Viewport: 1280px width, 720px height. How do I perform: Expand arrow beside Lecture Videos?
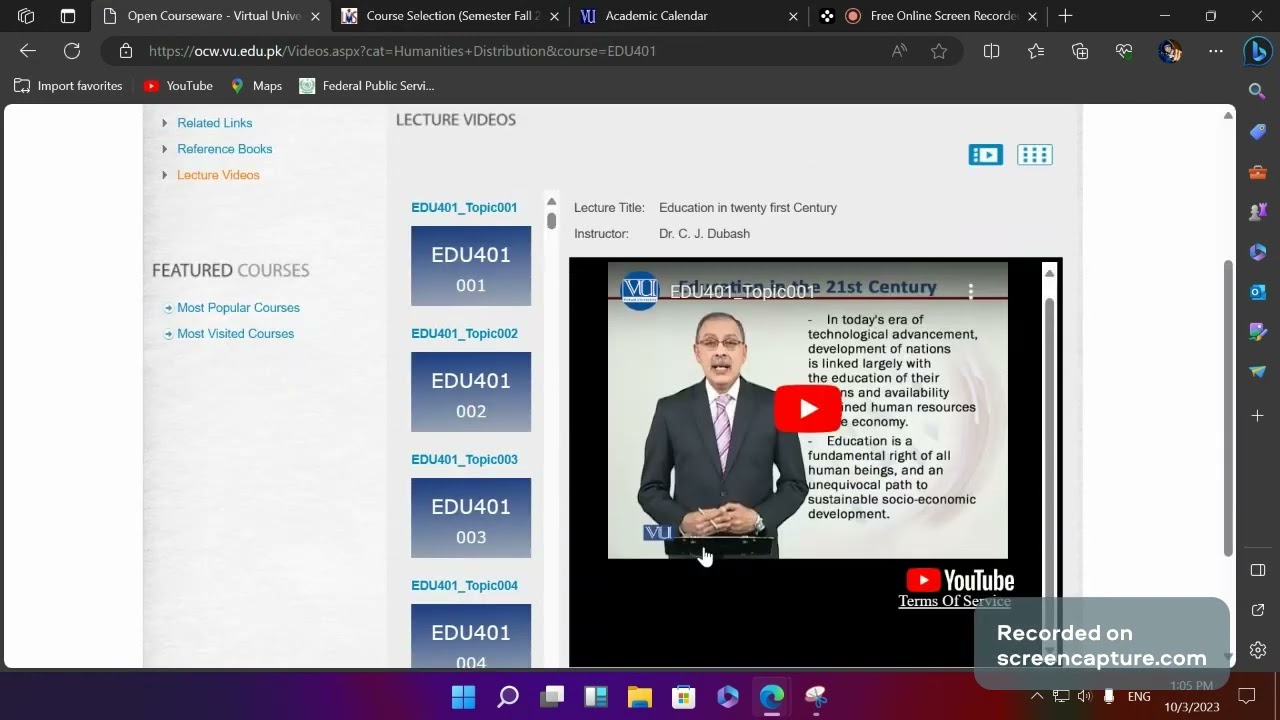[x=165, y=175]
